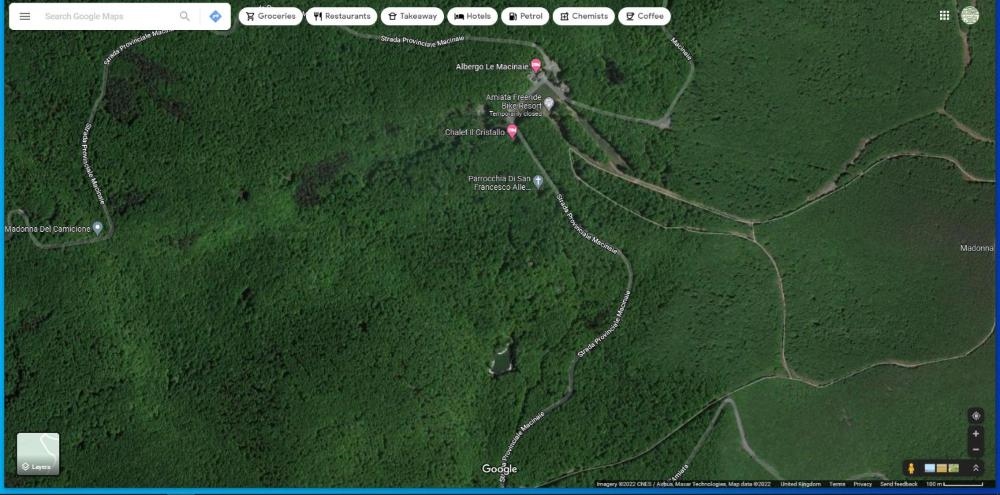
Task: Toggle Street View Pegman
Action: point(911,468)
